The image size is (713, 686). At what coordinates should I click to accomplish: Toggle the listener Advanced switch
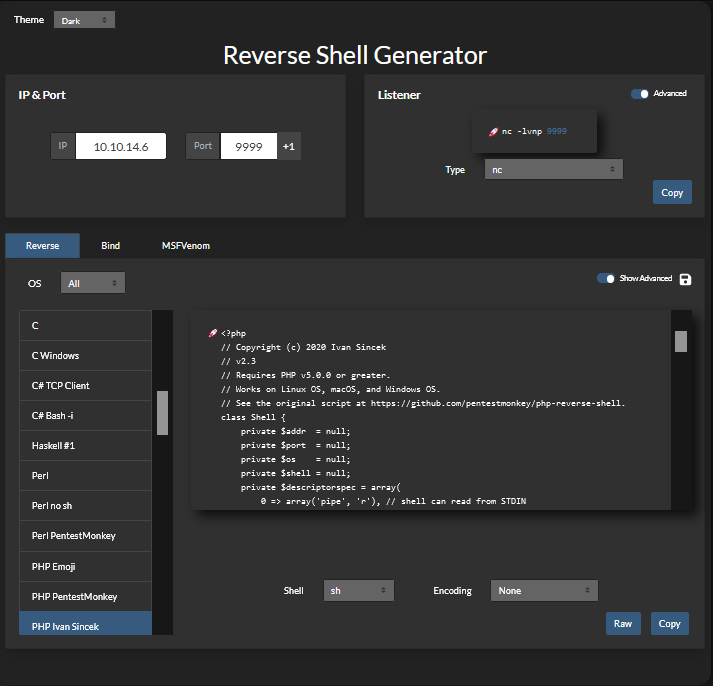point(639,94)
